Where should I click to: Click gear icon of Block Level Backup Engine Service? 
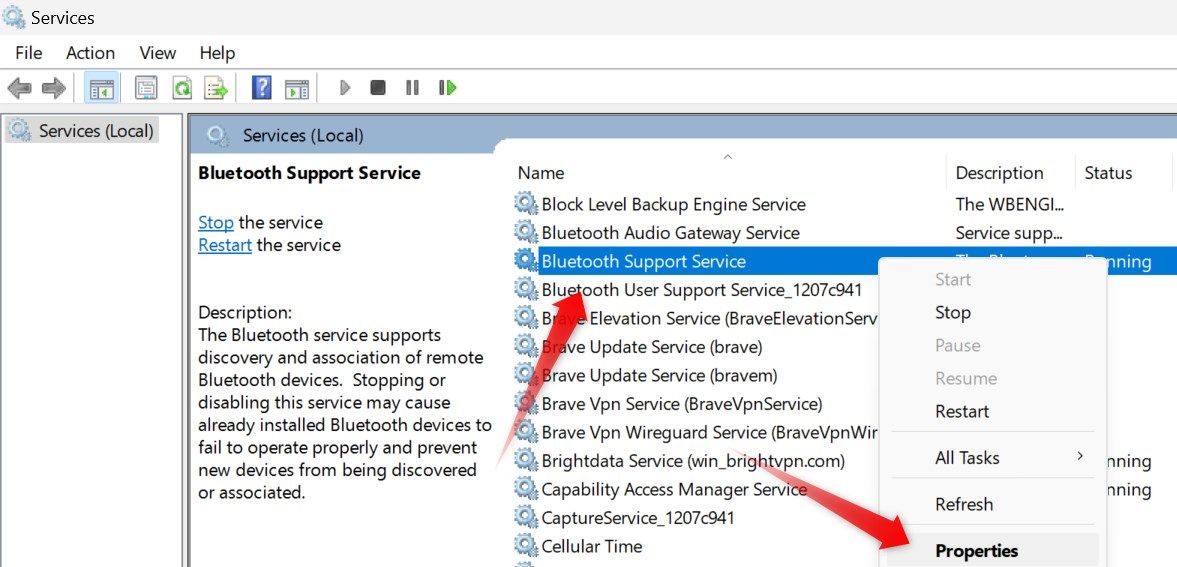click(x=526, y=204)
